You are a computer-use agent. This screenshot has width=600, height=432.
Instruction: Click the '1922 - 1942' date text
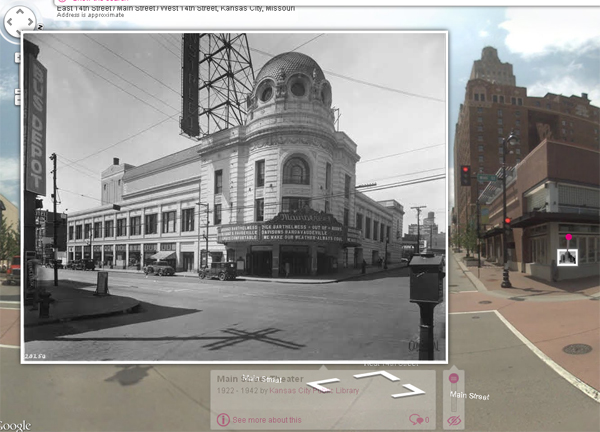[237, 390]
